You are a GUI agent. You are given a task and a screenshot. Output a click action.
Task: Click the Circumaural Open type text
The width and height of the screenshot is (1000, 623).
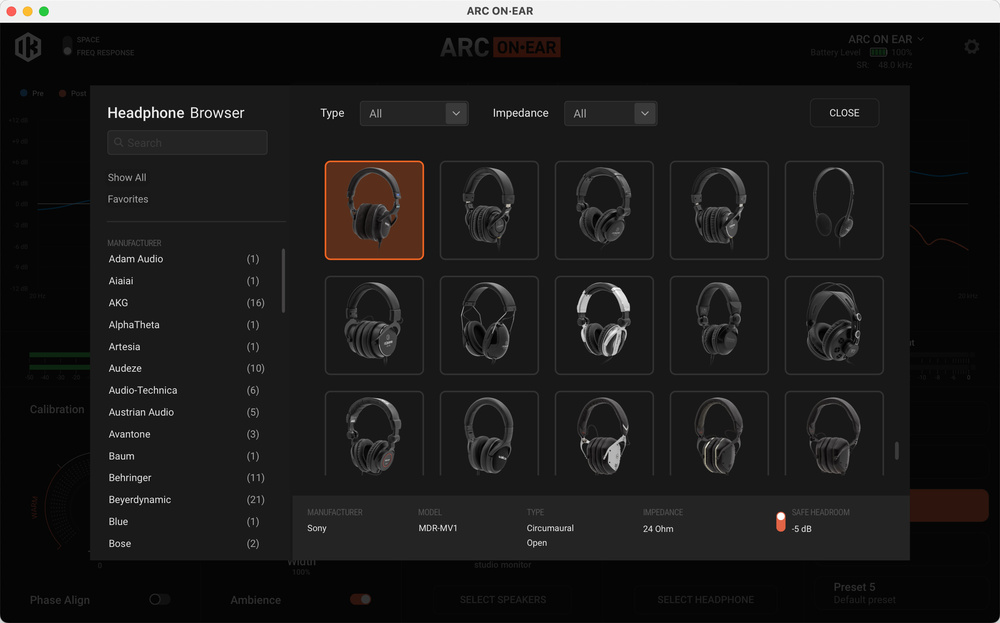[550, 536]
